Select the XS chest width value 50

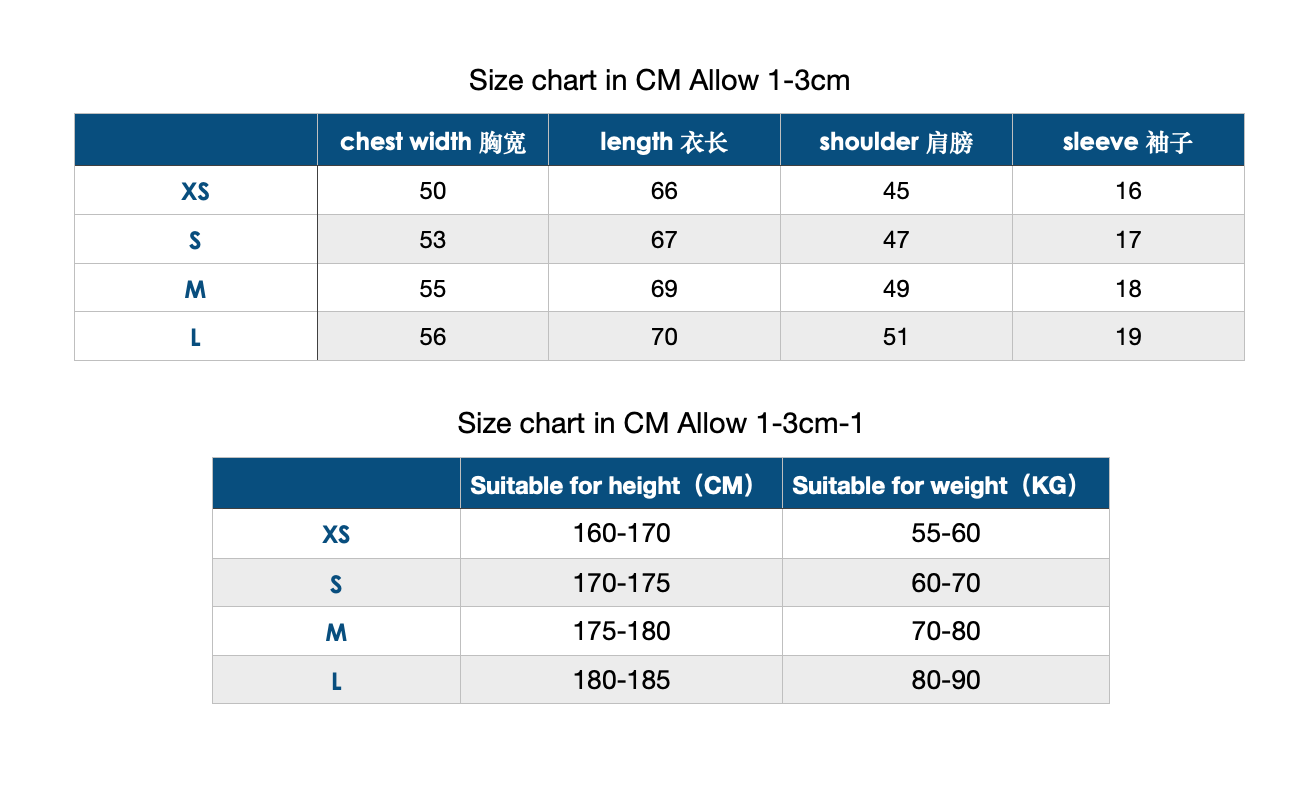coord(433,191)
